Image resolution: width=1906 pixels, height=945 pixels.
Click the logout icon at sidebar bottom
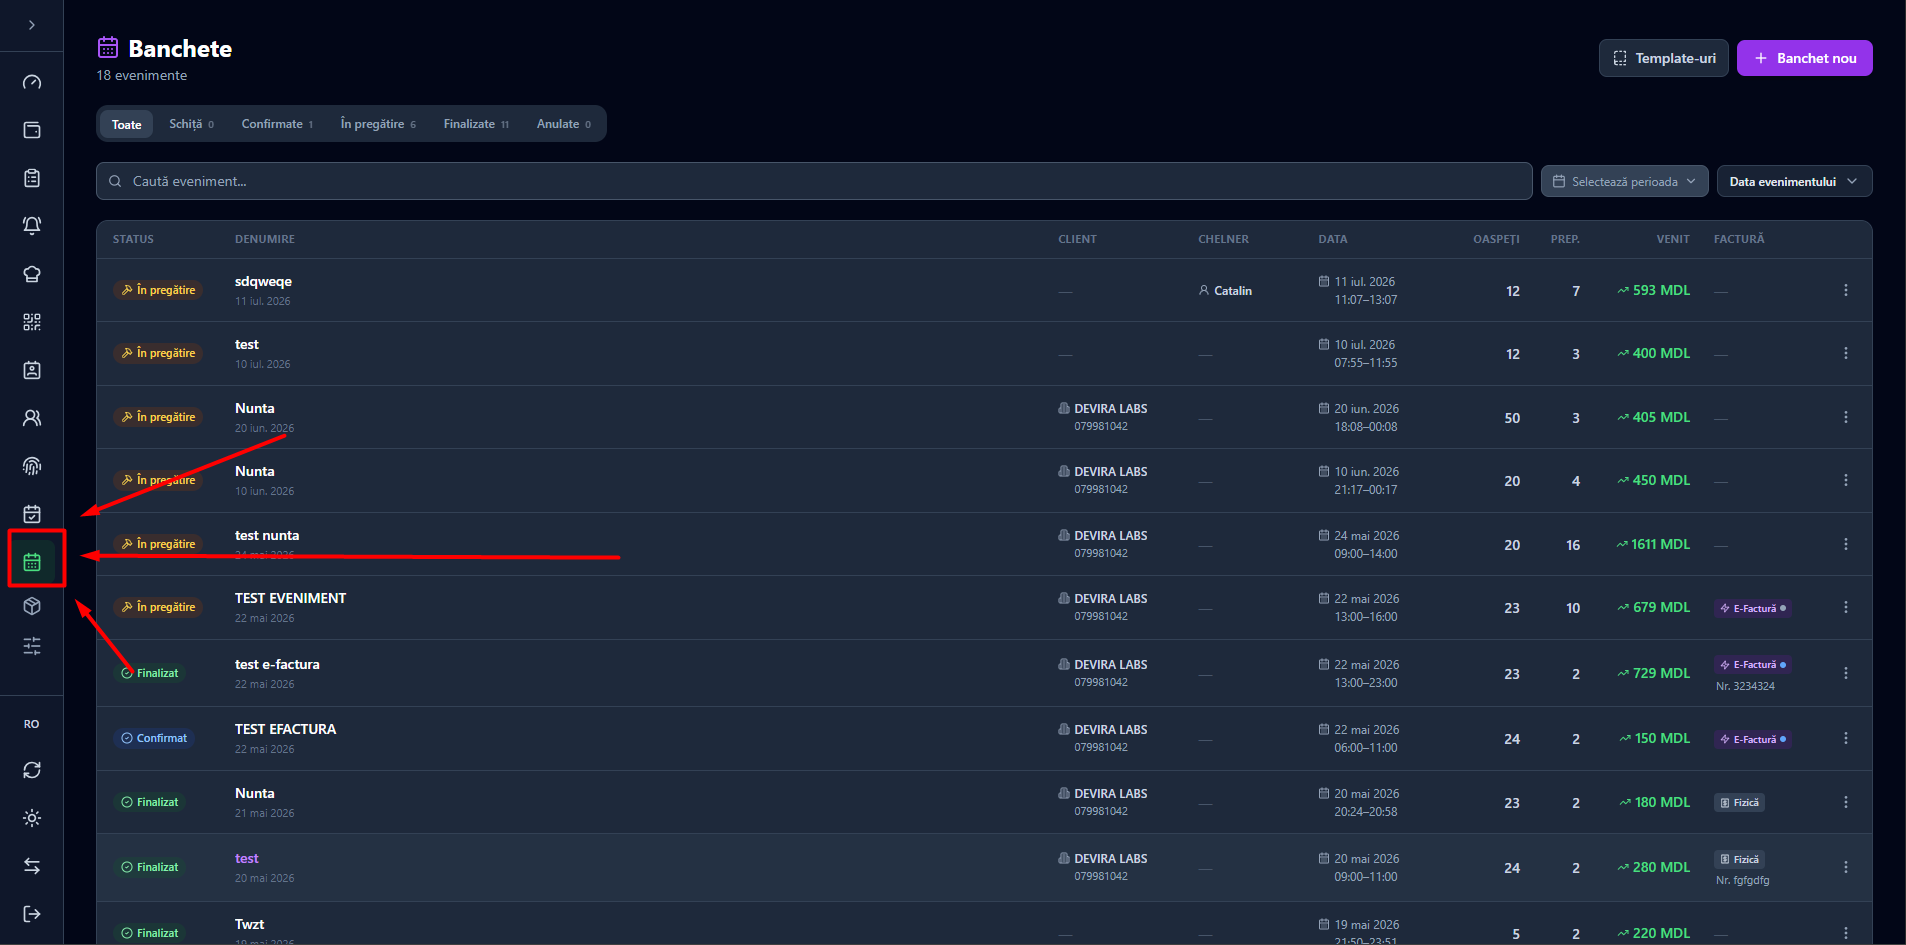(x=32, y=914)
